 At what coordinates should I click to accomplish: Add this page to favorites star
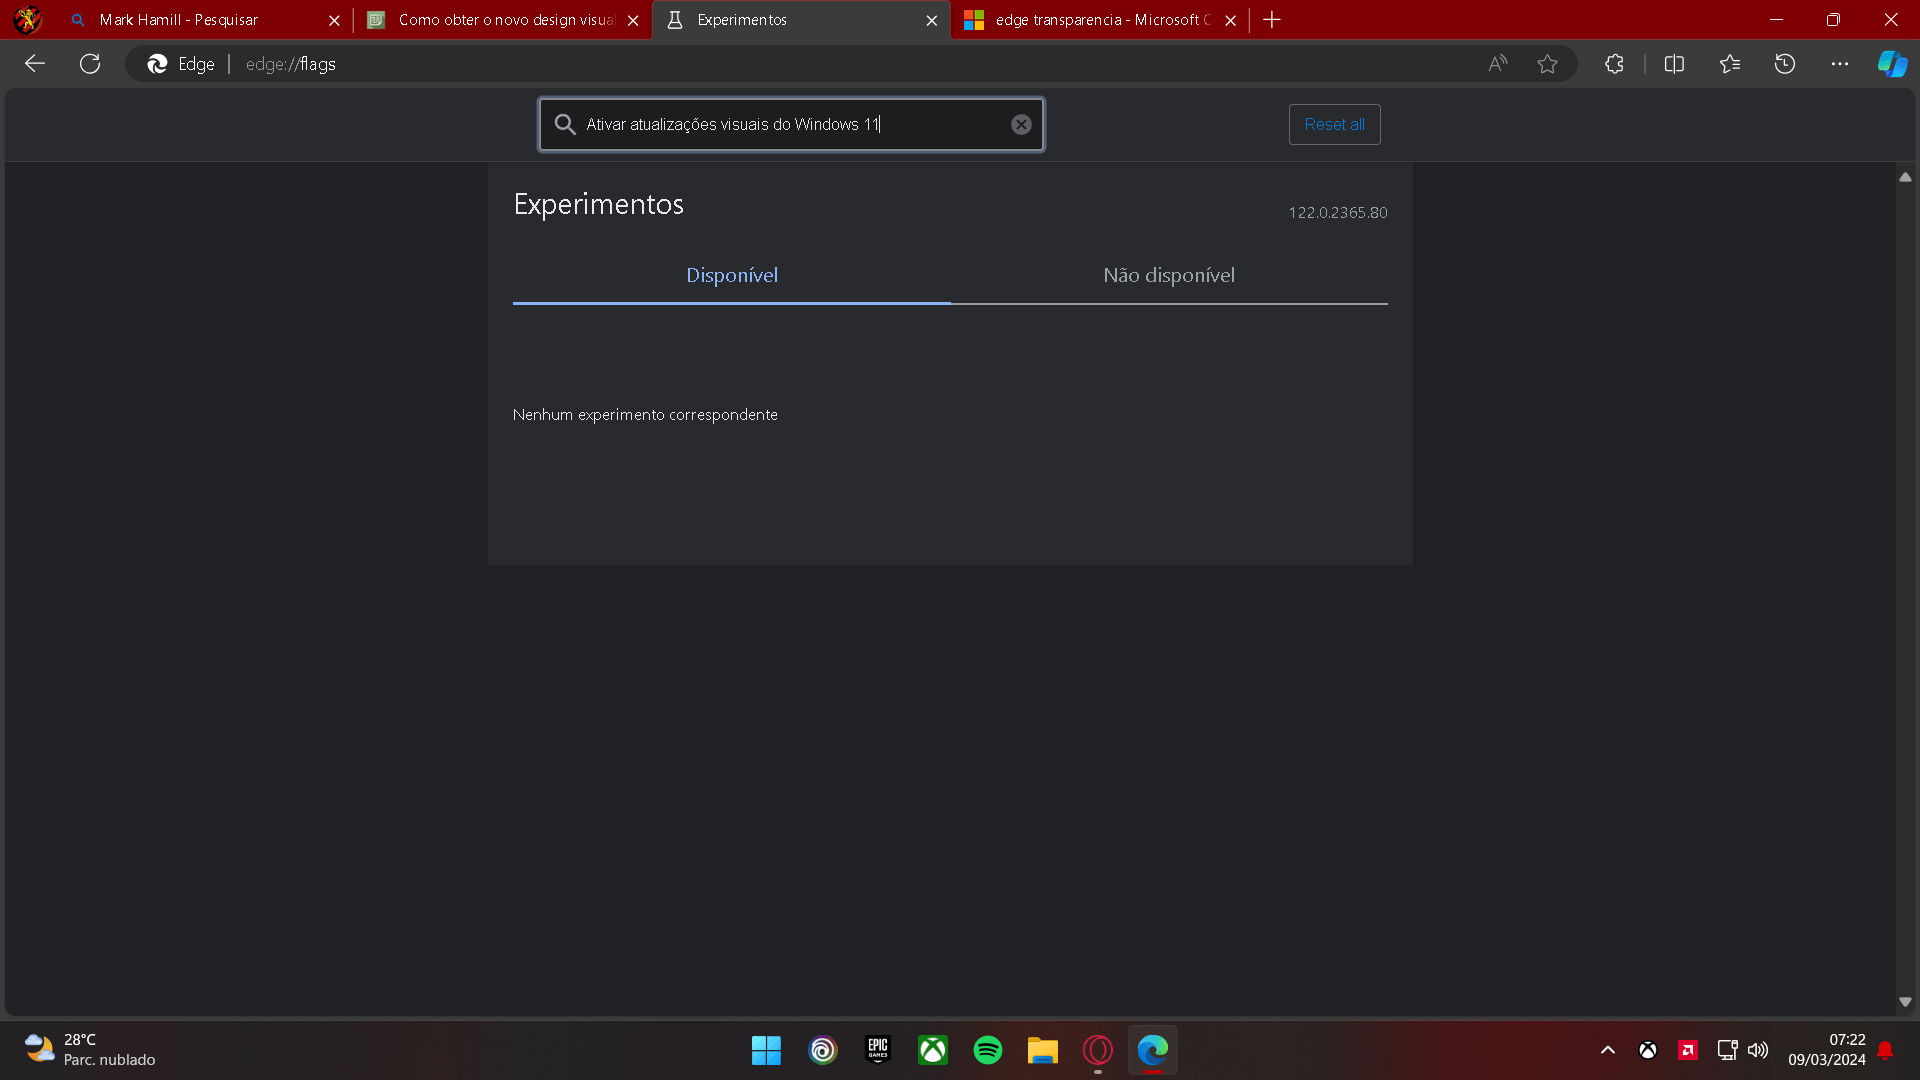tap(1547, 64)
